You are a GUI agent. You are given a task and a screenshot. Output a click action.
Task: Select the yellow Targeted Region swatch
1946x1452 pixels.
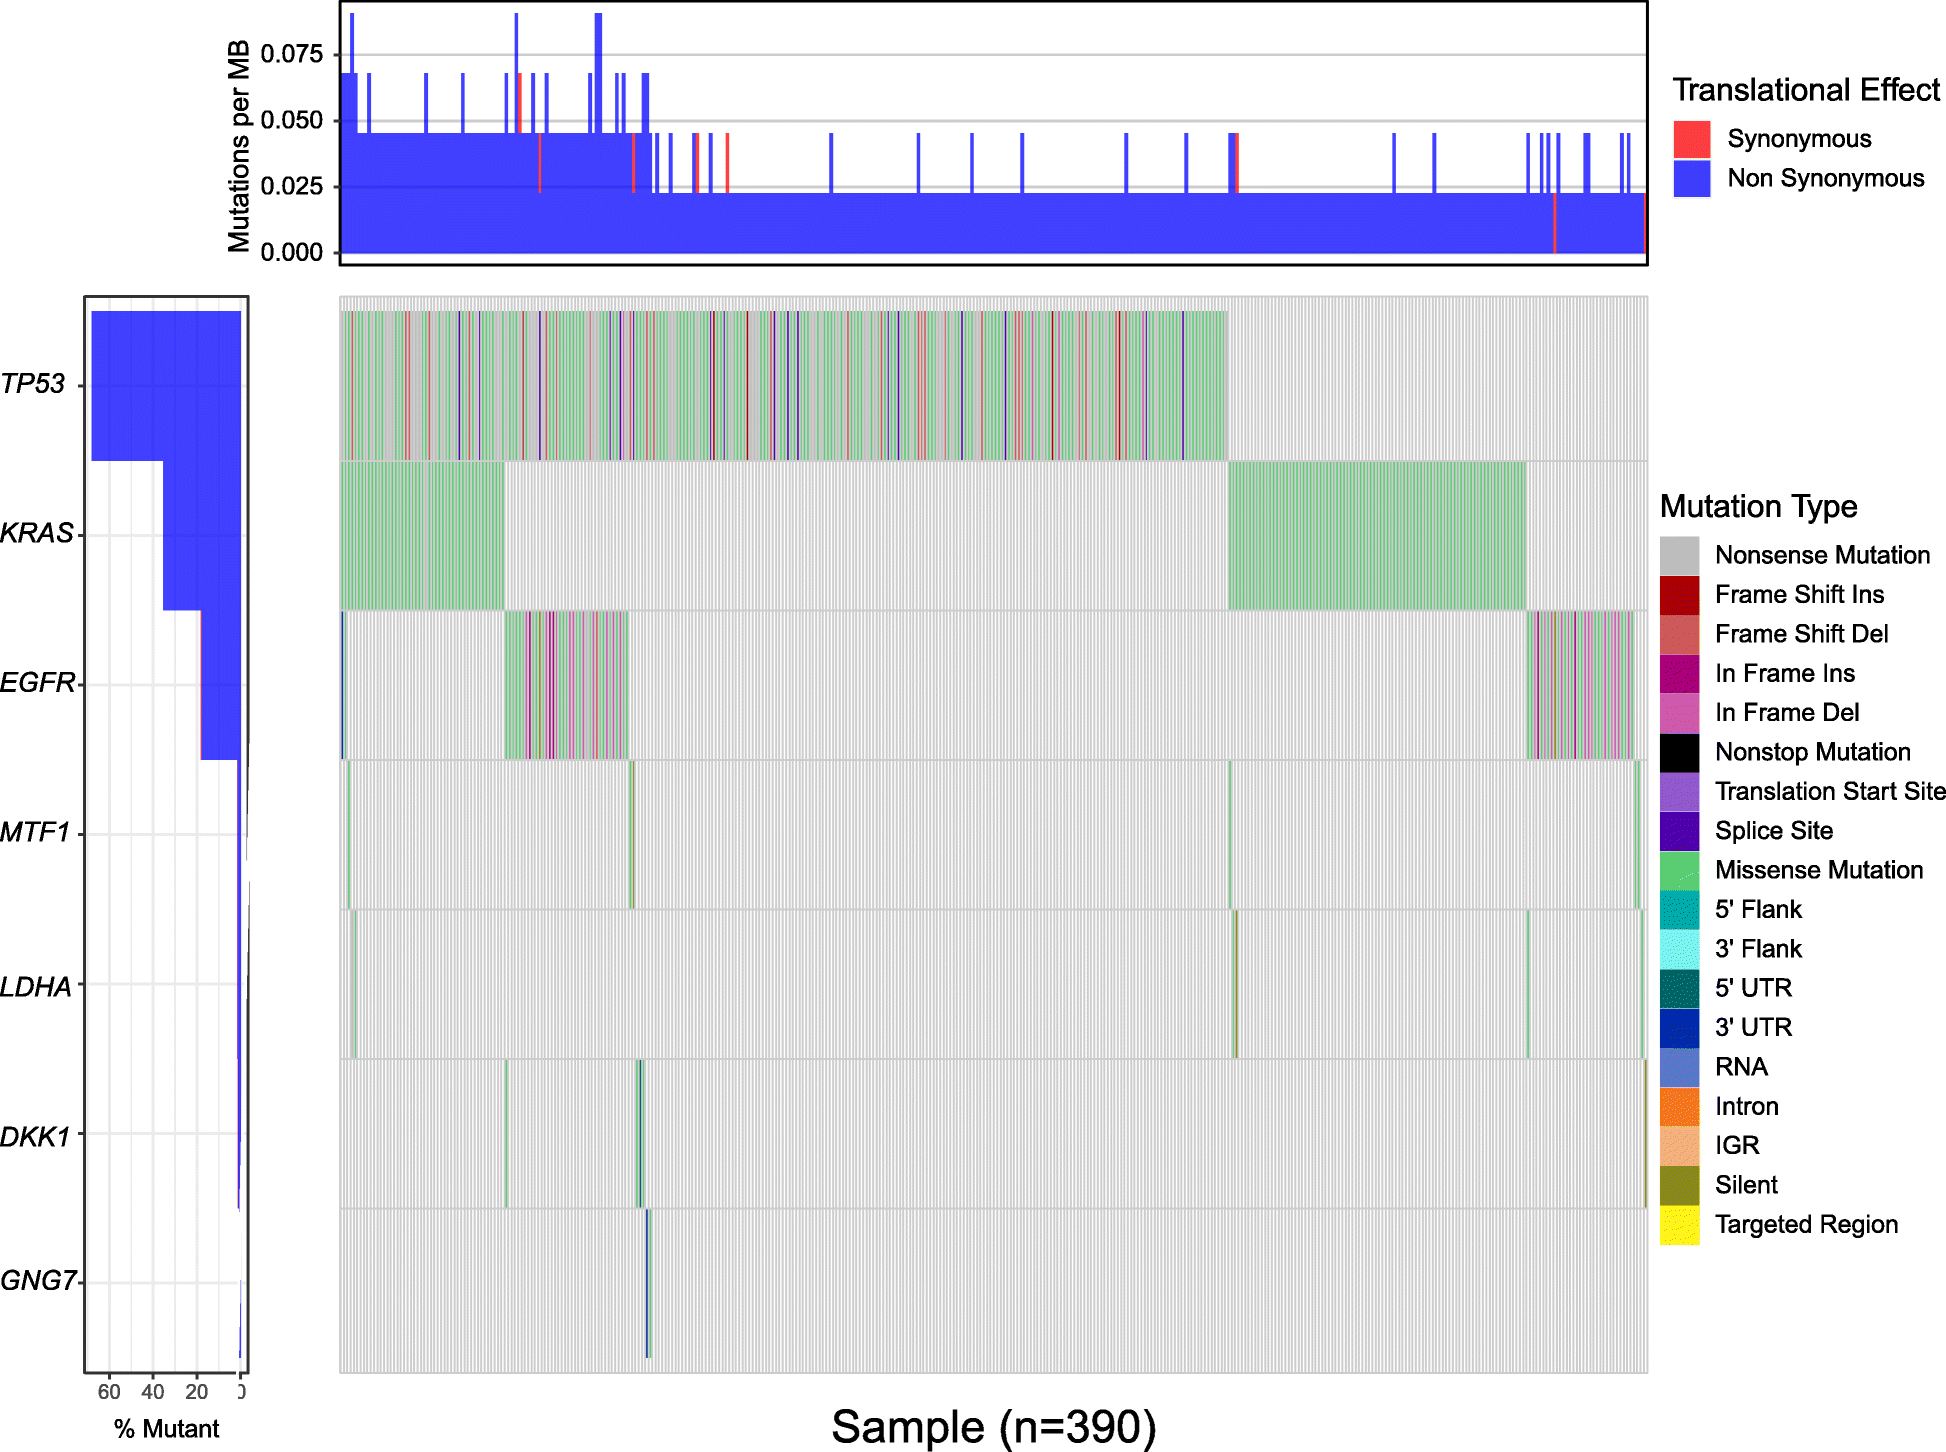coord(1679,1224)
